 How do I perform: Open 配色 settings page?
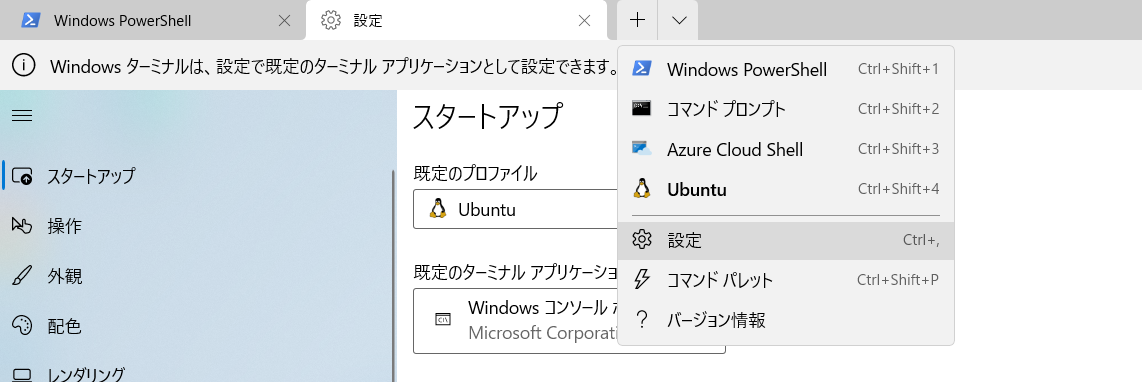tap(197, 326)
